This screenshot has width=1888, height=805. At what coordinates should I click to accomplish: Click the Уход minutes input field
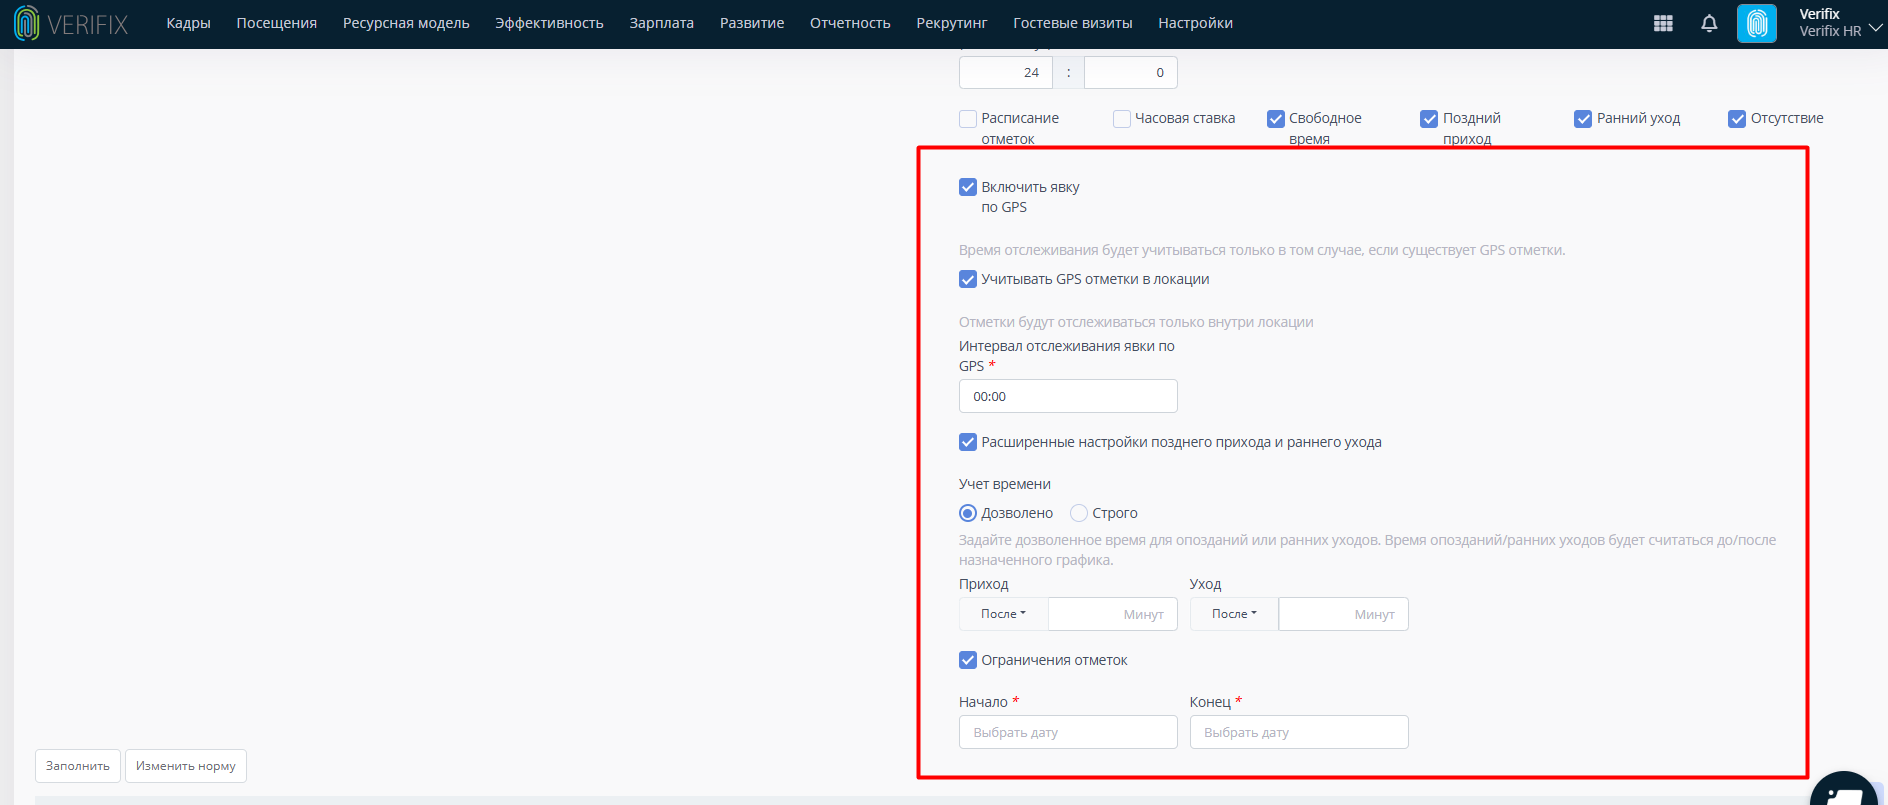1344,614
